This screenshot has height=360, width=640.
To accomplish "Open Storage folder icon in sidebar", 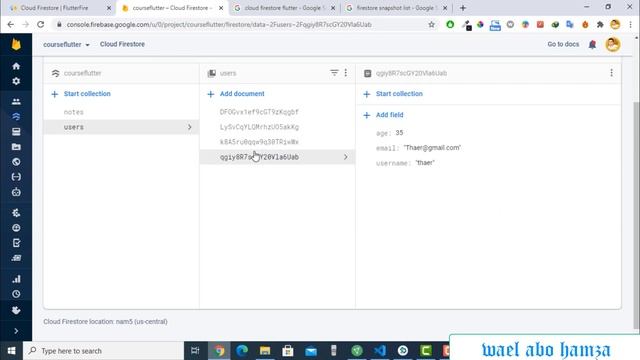I will [16, 147].
